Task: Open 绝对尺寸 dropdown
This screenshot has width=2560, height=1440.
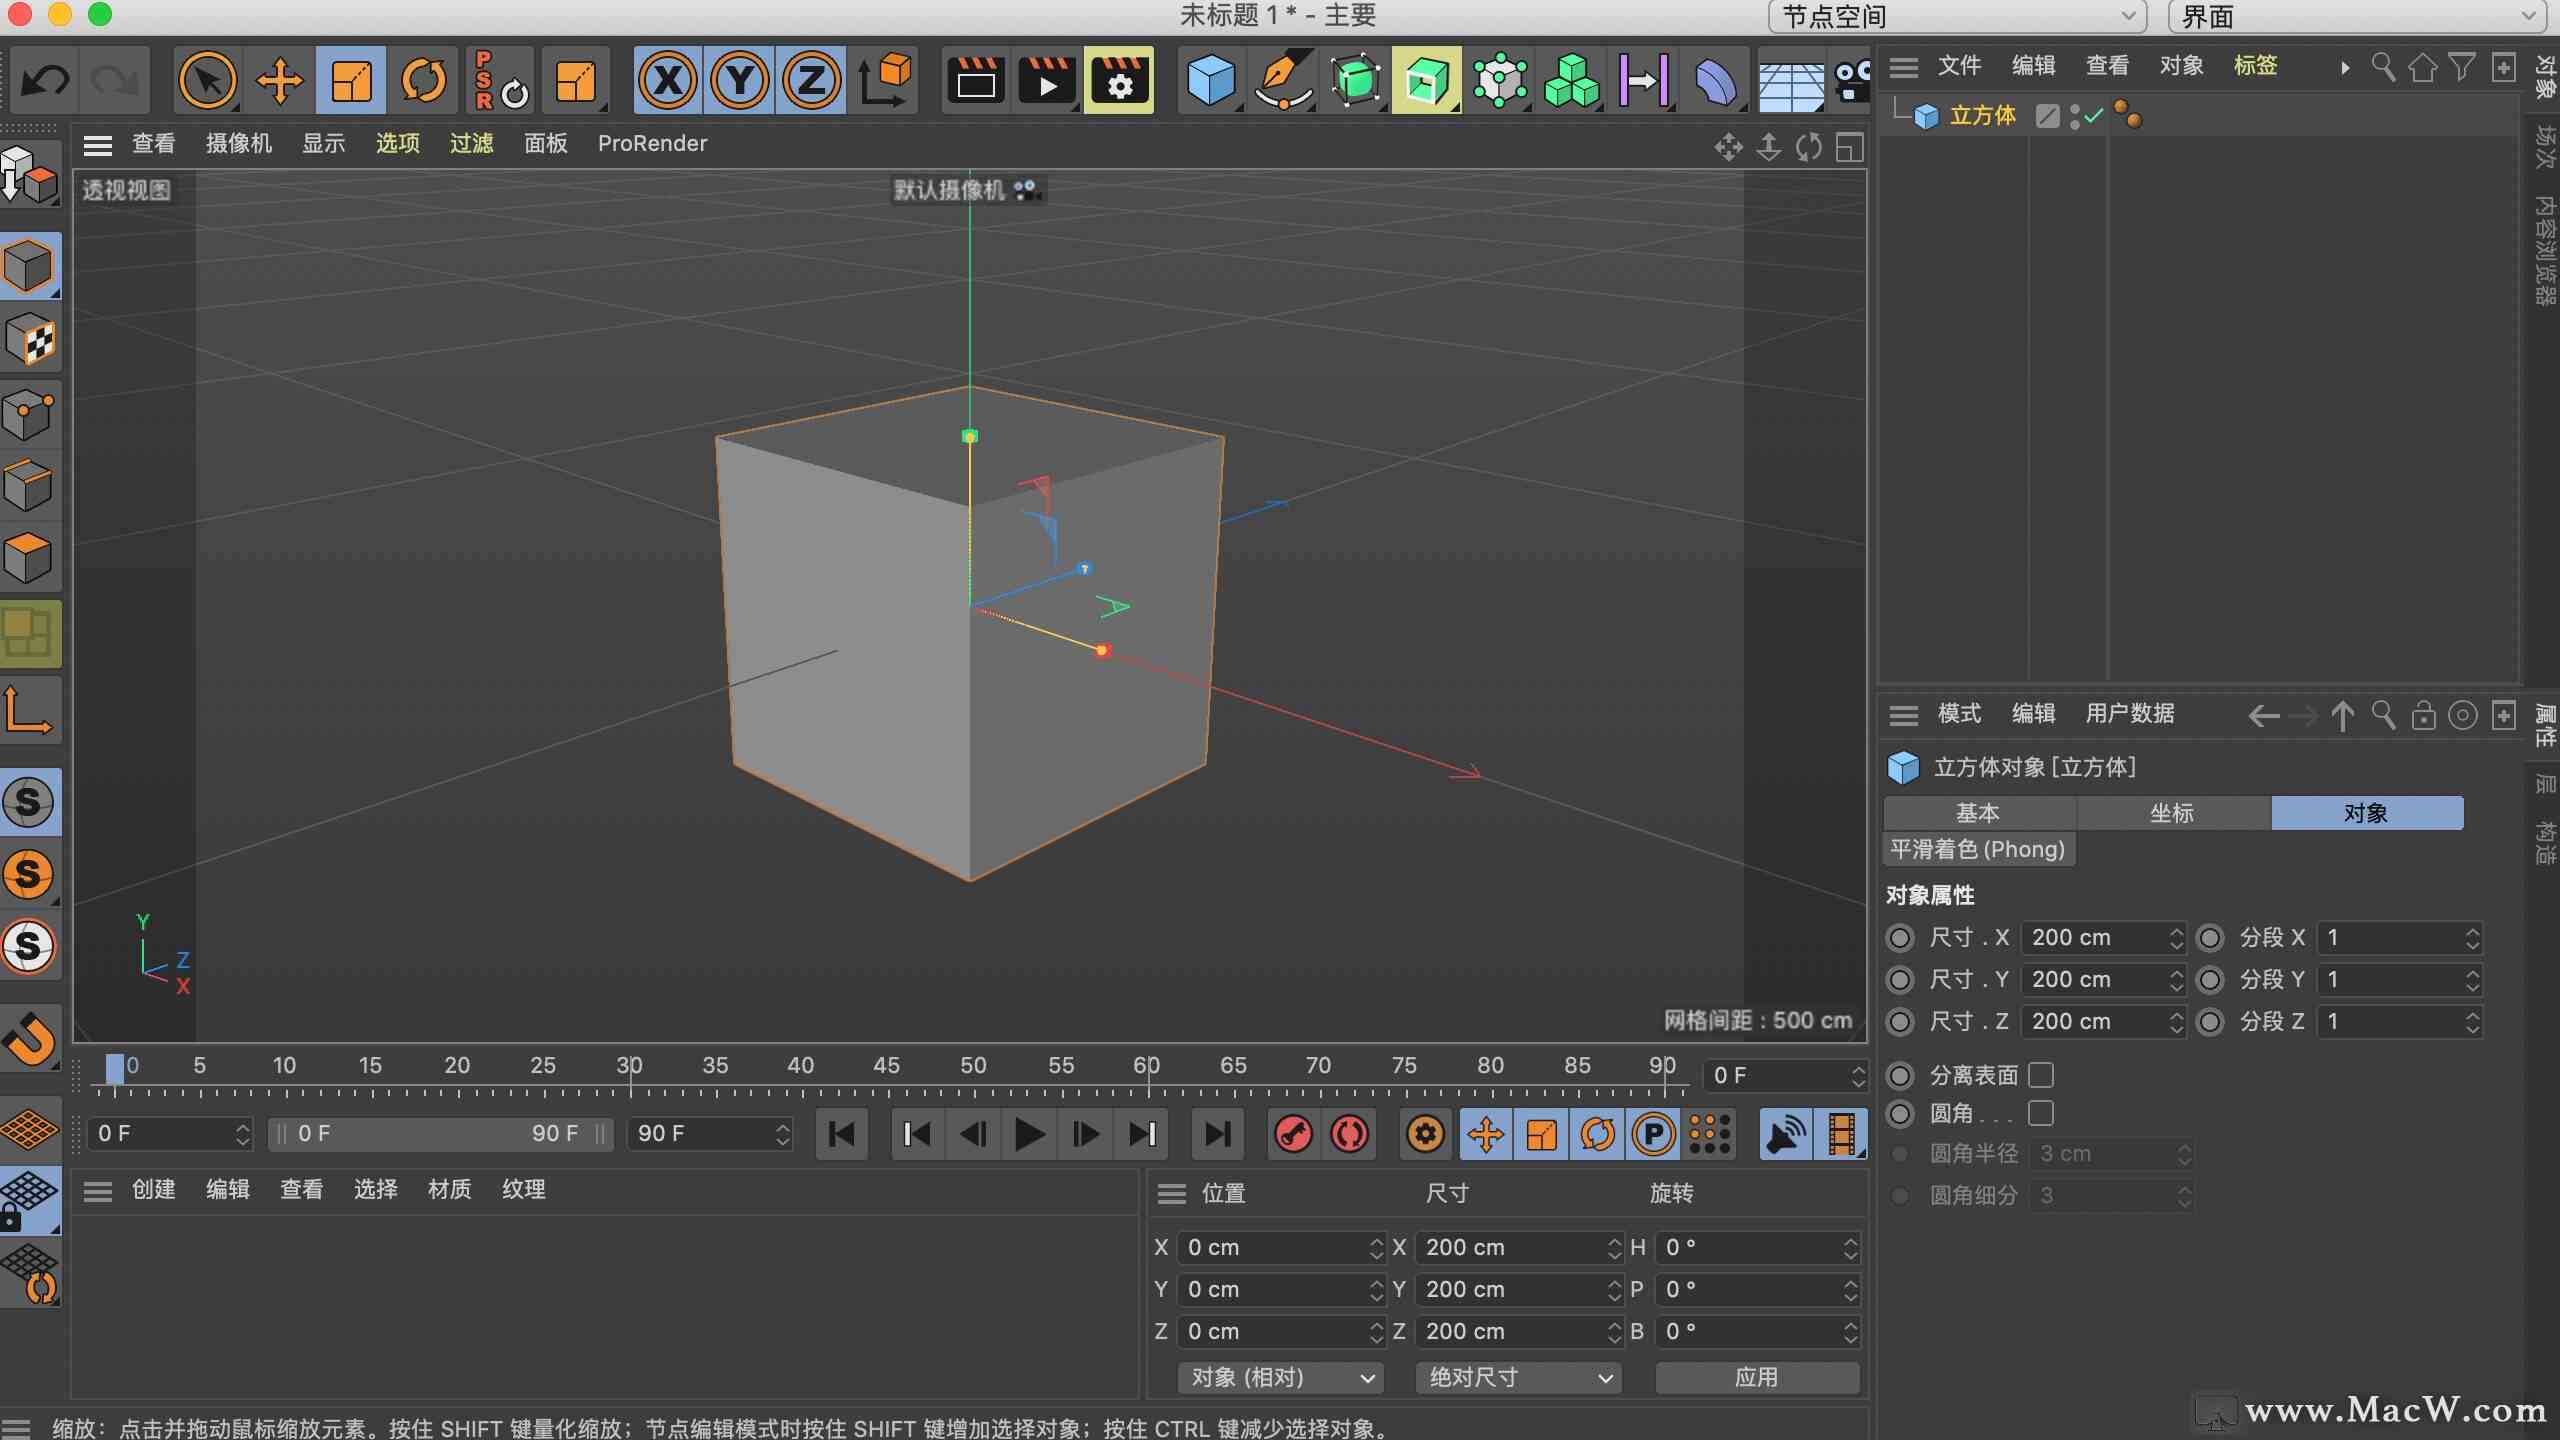Action: pyautogui.click(x=1518, y=1378)
